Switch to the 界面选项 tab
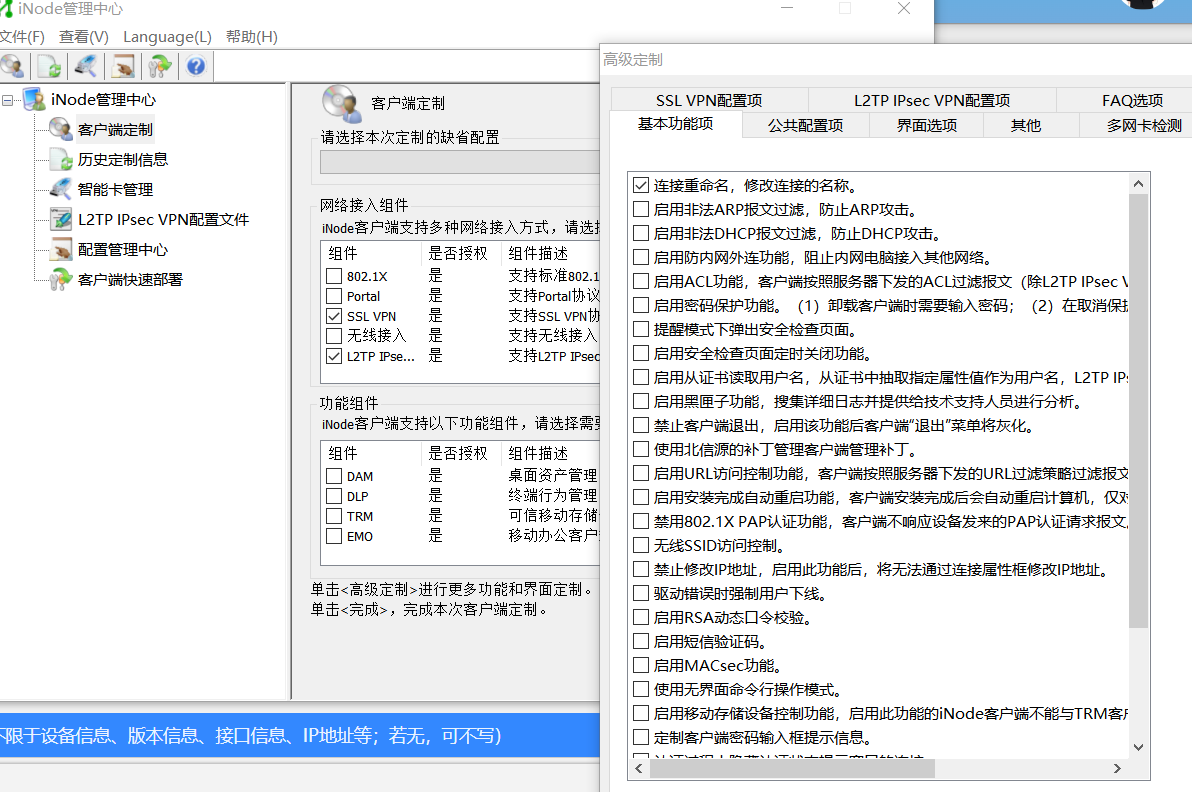Image resolution: width=1192 pixels, height=792 pixels. click(927, 125)
